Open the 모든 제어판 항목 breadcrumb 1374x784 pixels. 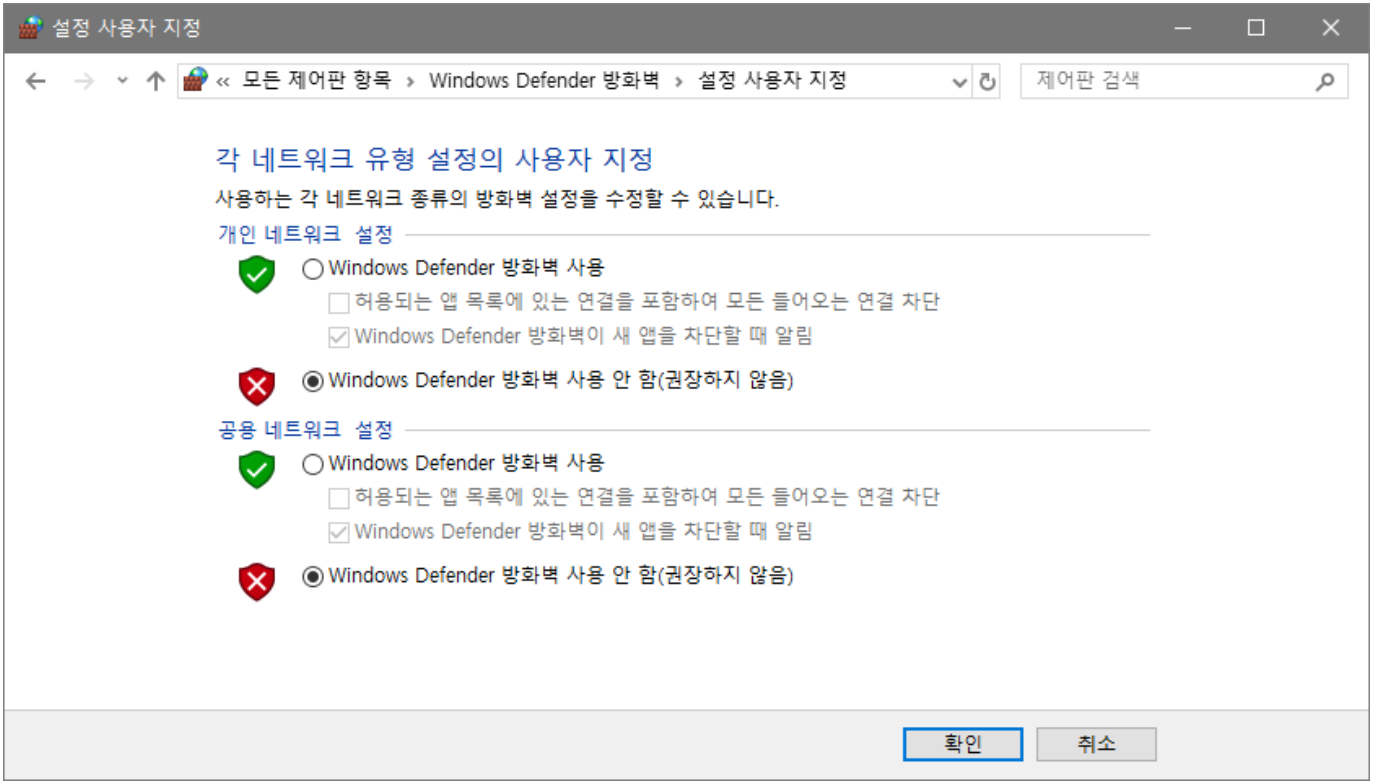coord(317,81)
